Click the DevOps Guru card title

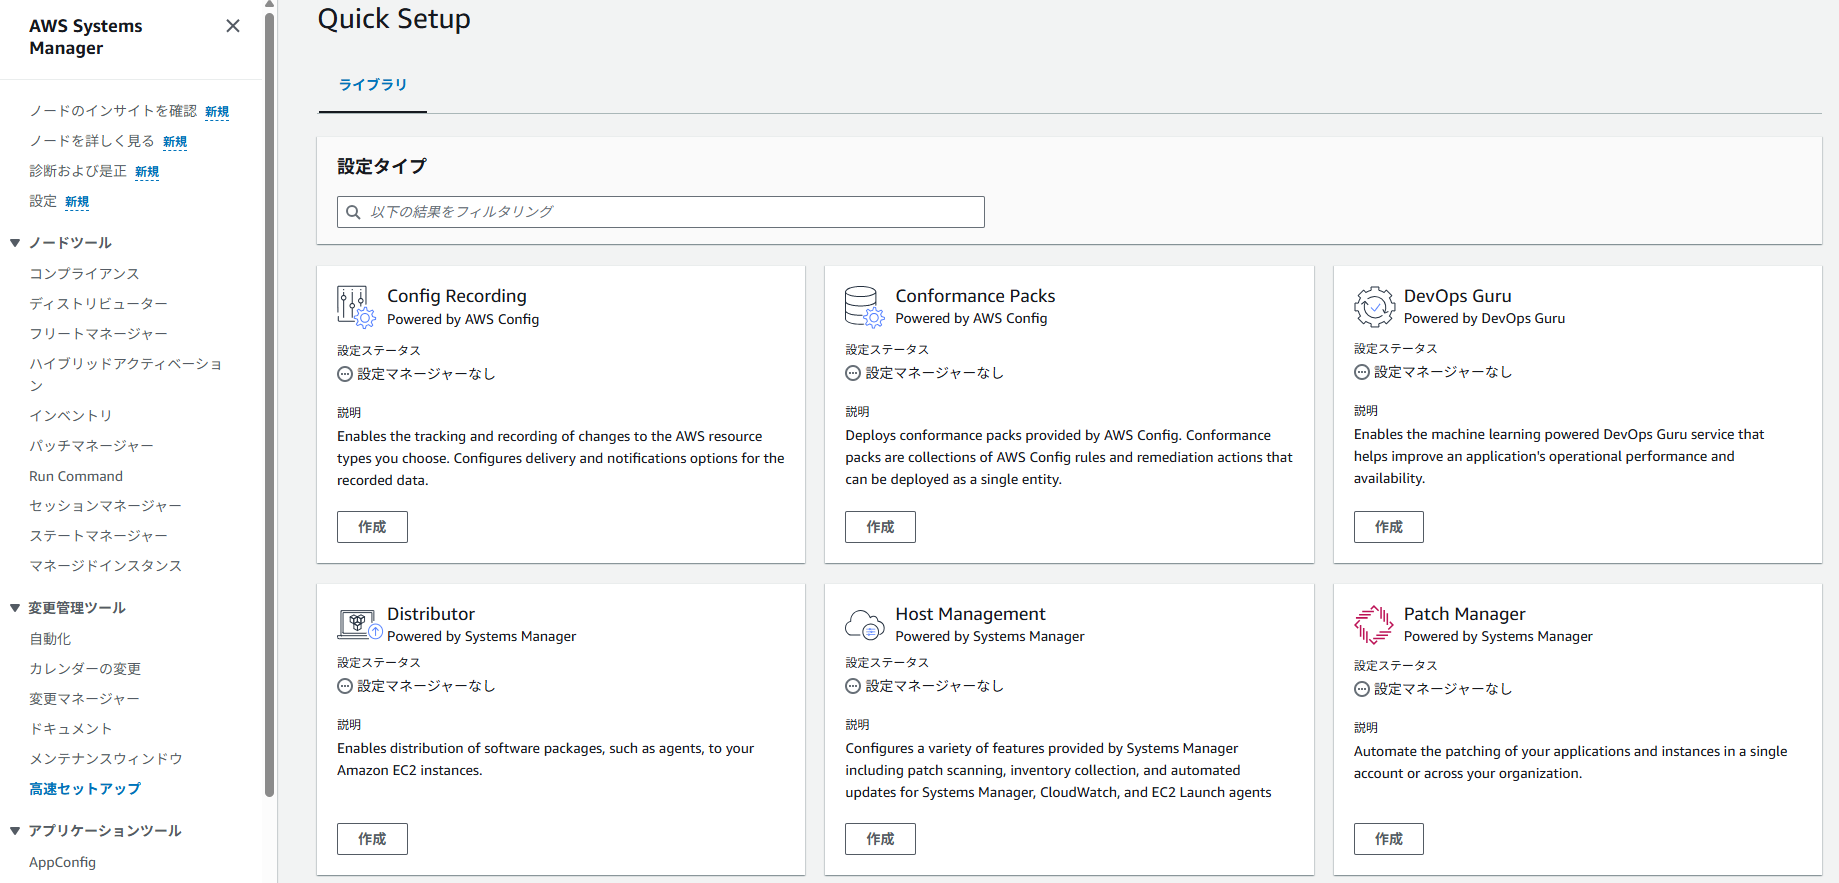coord(1457,296)
